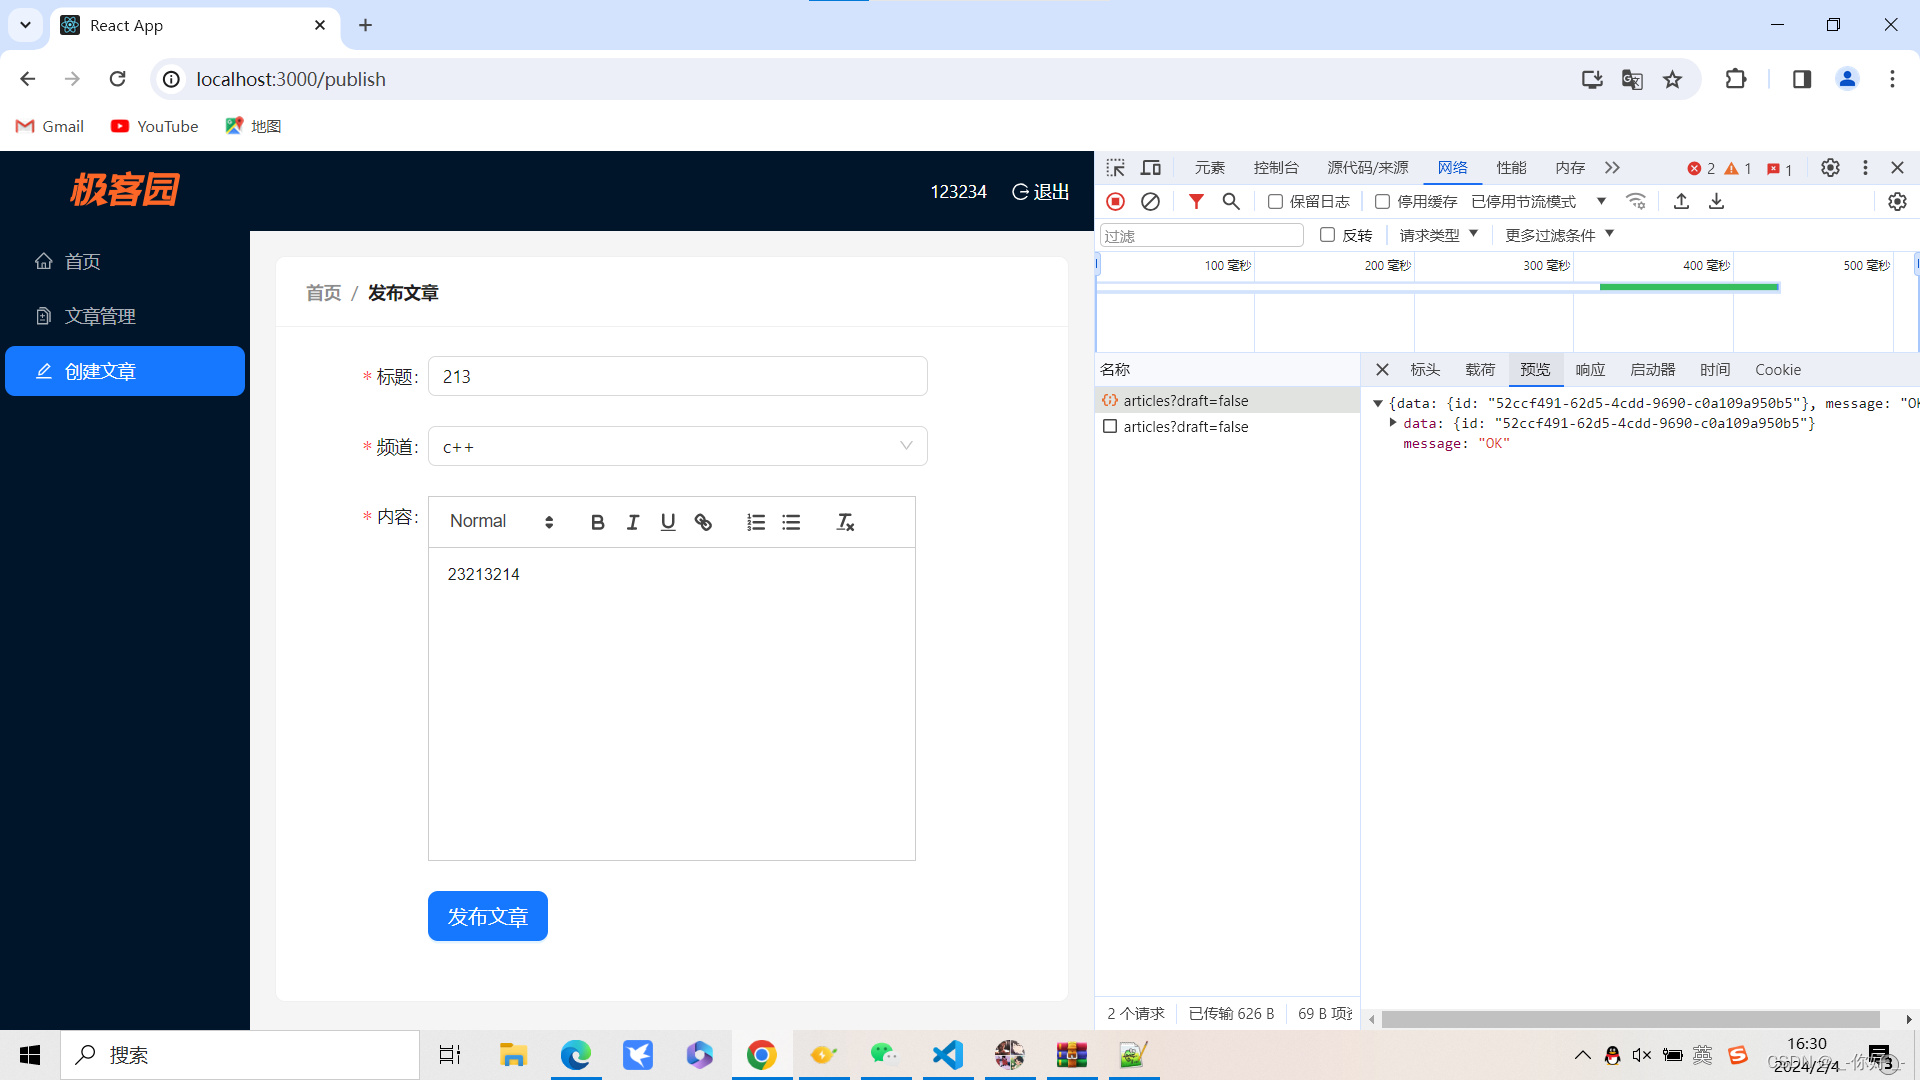The image size is (1920, 1080).
Task: Click the Bold formatting icon
Action: pos(596,522)
